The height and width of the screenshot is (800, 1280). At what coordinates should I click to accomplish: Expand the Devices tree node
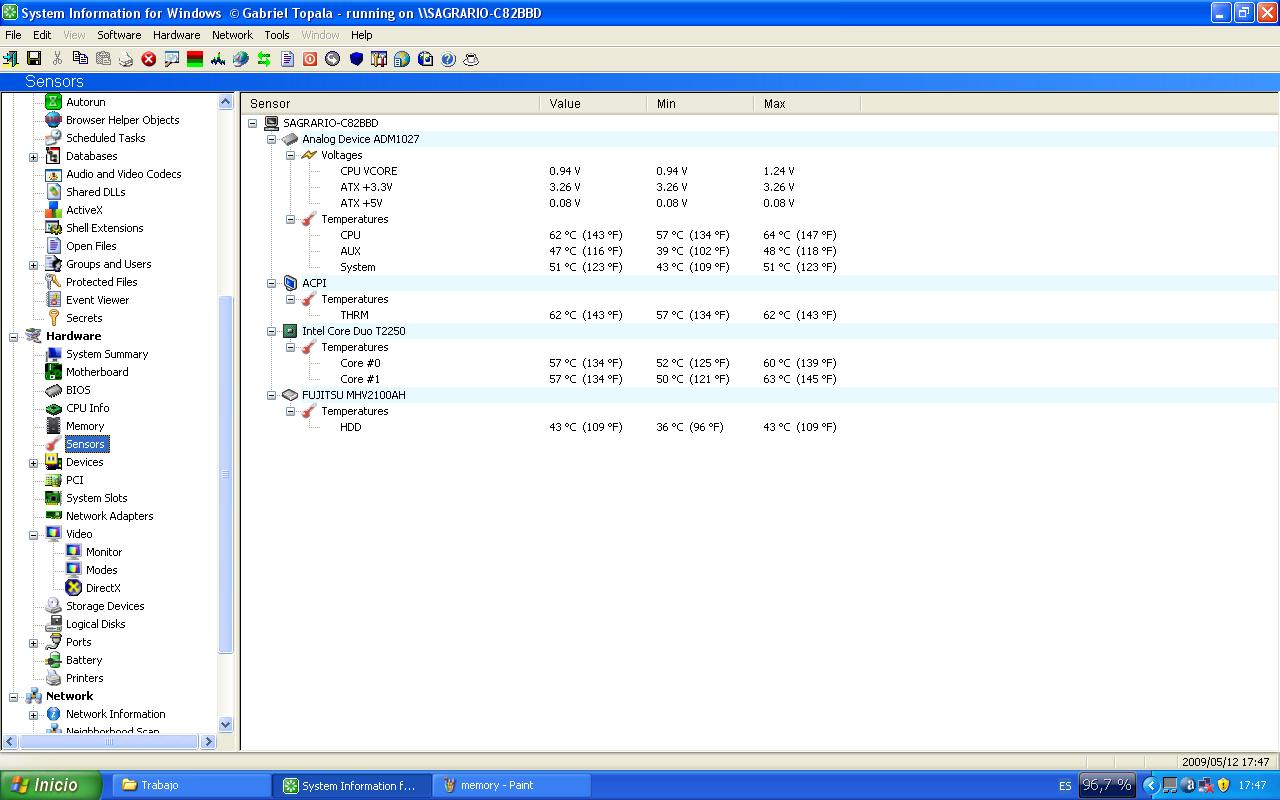33,463
